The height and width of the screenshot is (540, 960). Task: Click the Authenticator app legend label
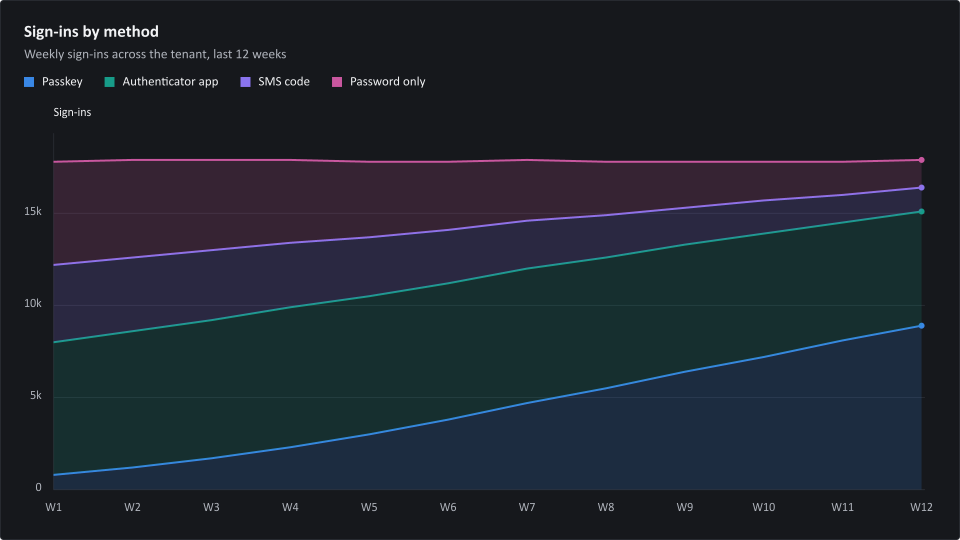point(170,82)
